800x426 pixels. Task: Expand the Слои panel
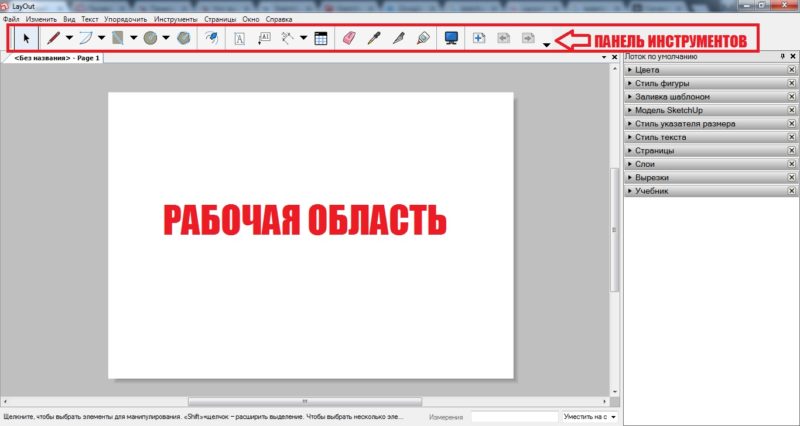pyautogui.click(x=645, y=163)
